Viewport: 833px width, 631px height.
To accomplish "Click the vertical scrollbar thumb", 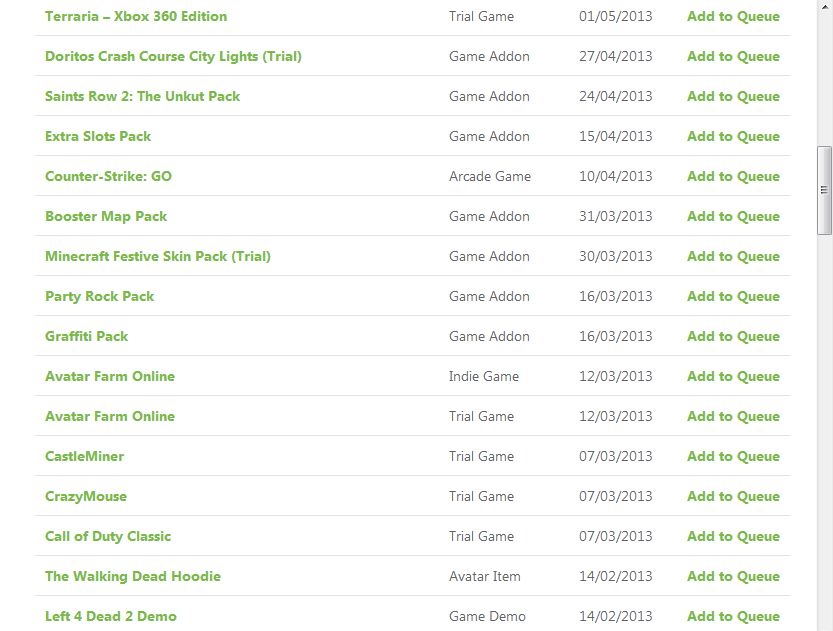I will point(824,190).
